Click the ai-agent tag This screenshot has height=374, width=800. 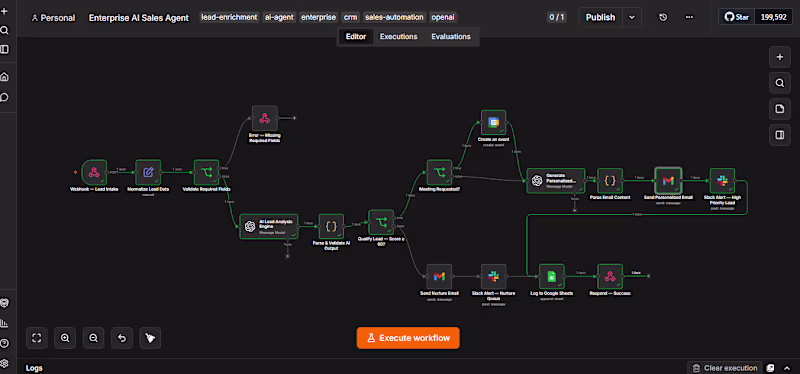coord(279,17)
